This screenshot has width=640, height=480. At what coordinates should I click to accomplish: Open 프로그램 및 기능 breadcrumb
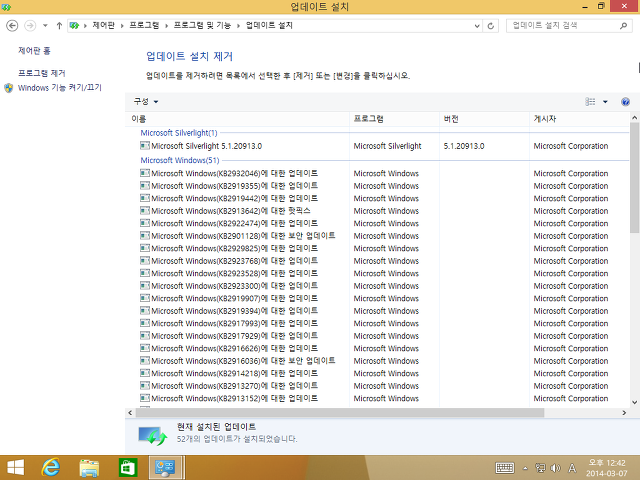(x=202, y=25)
